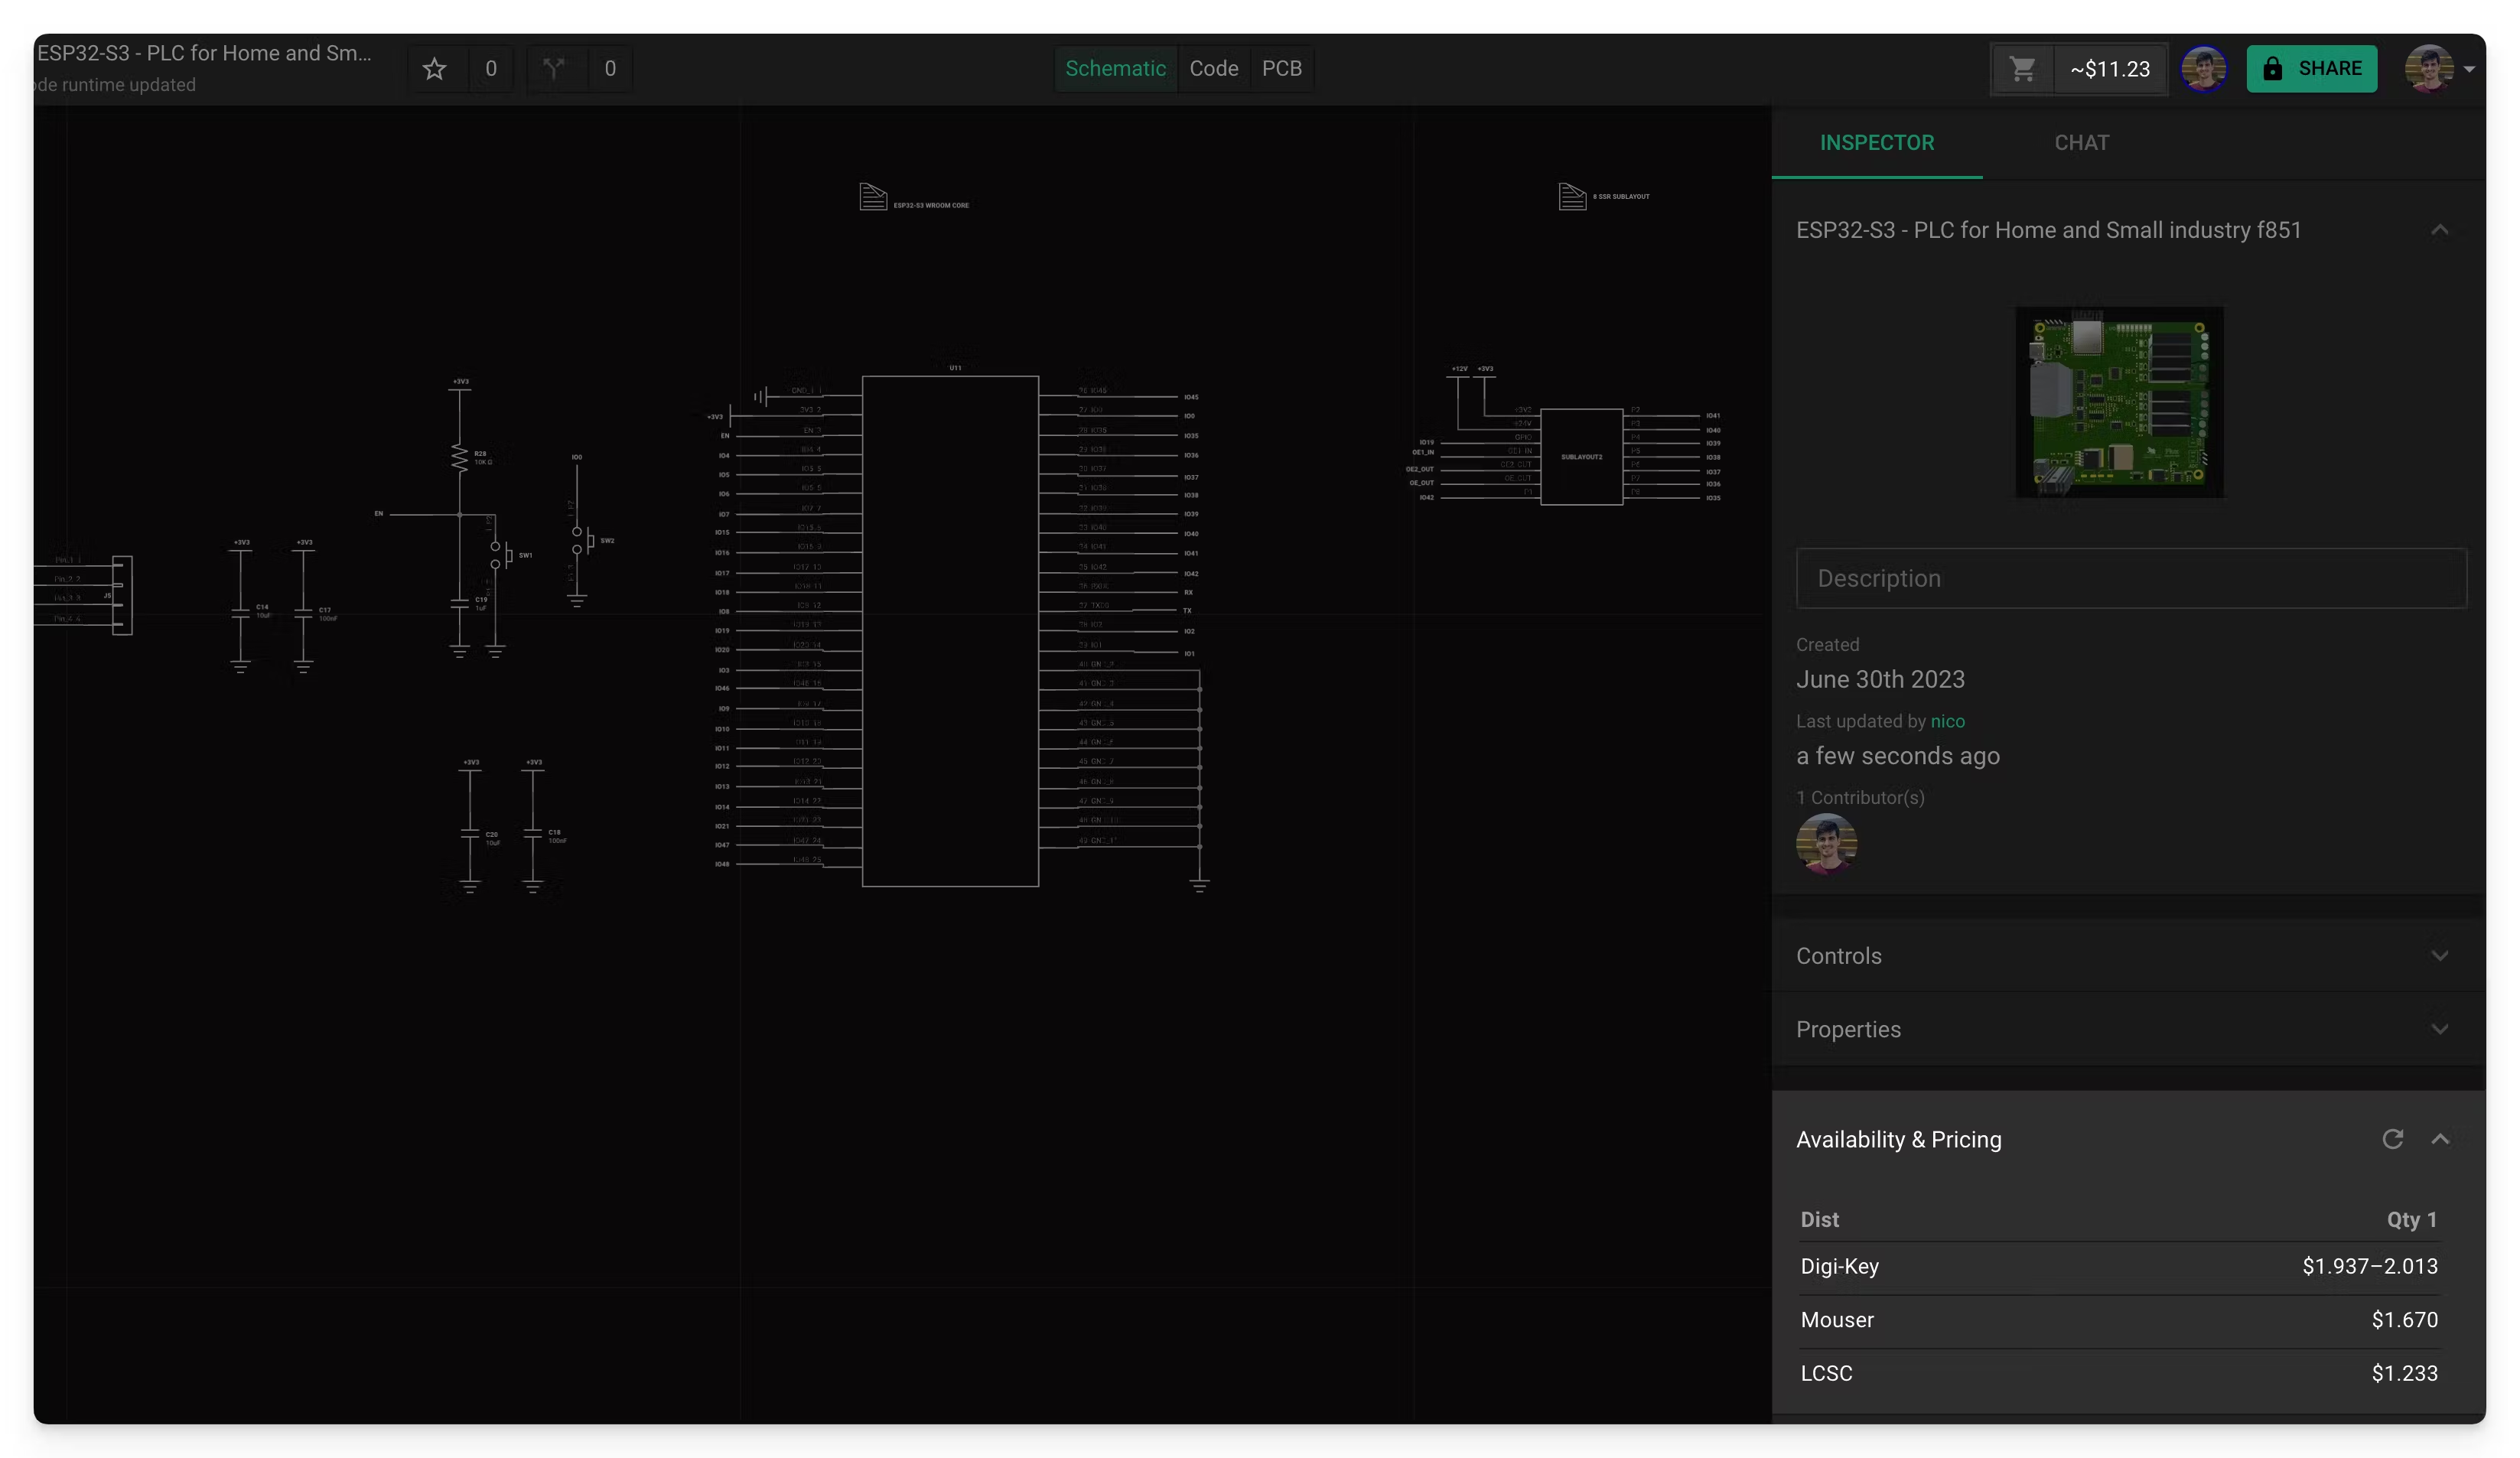The image size is (2520, 1458).
Task: Open the CHAT tab
Action: tap(2081, 143)
